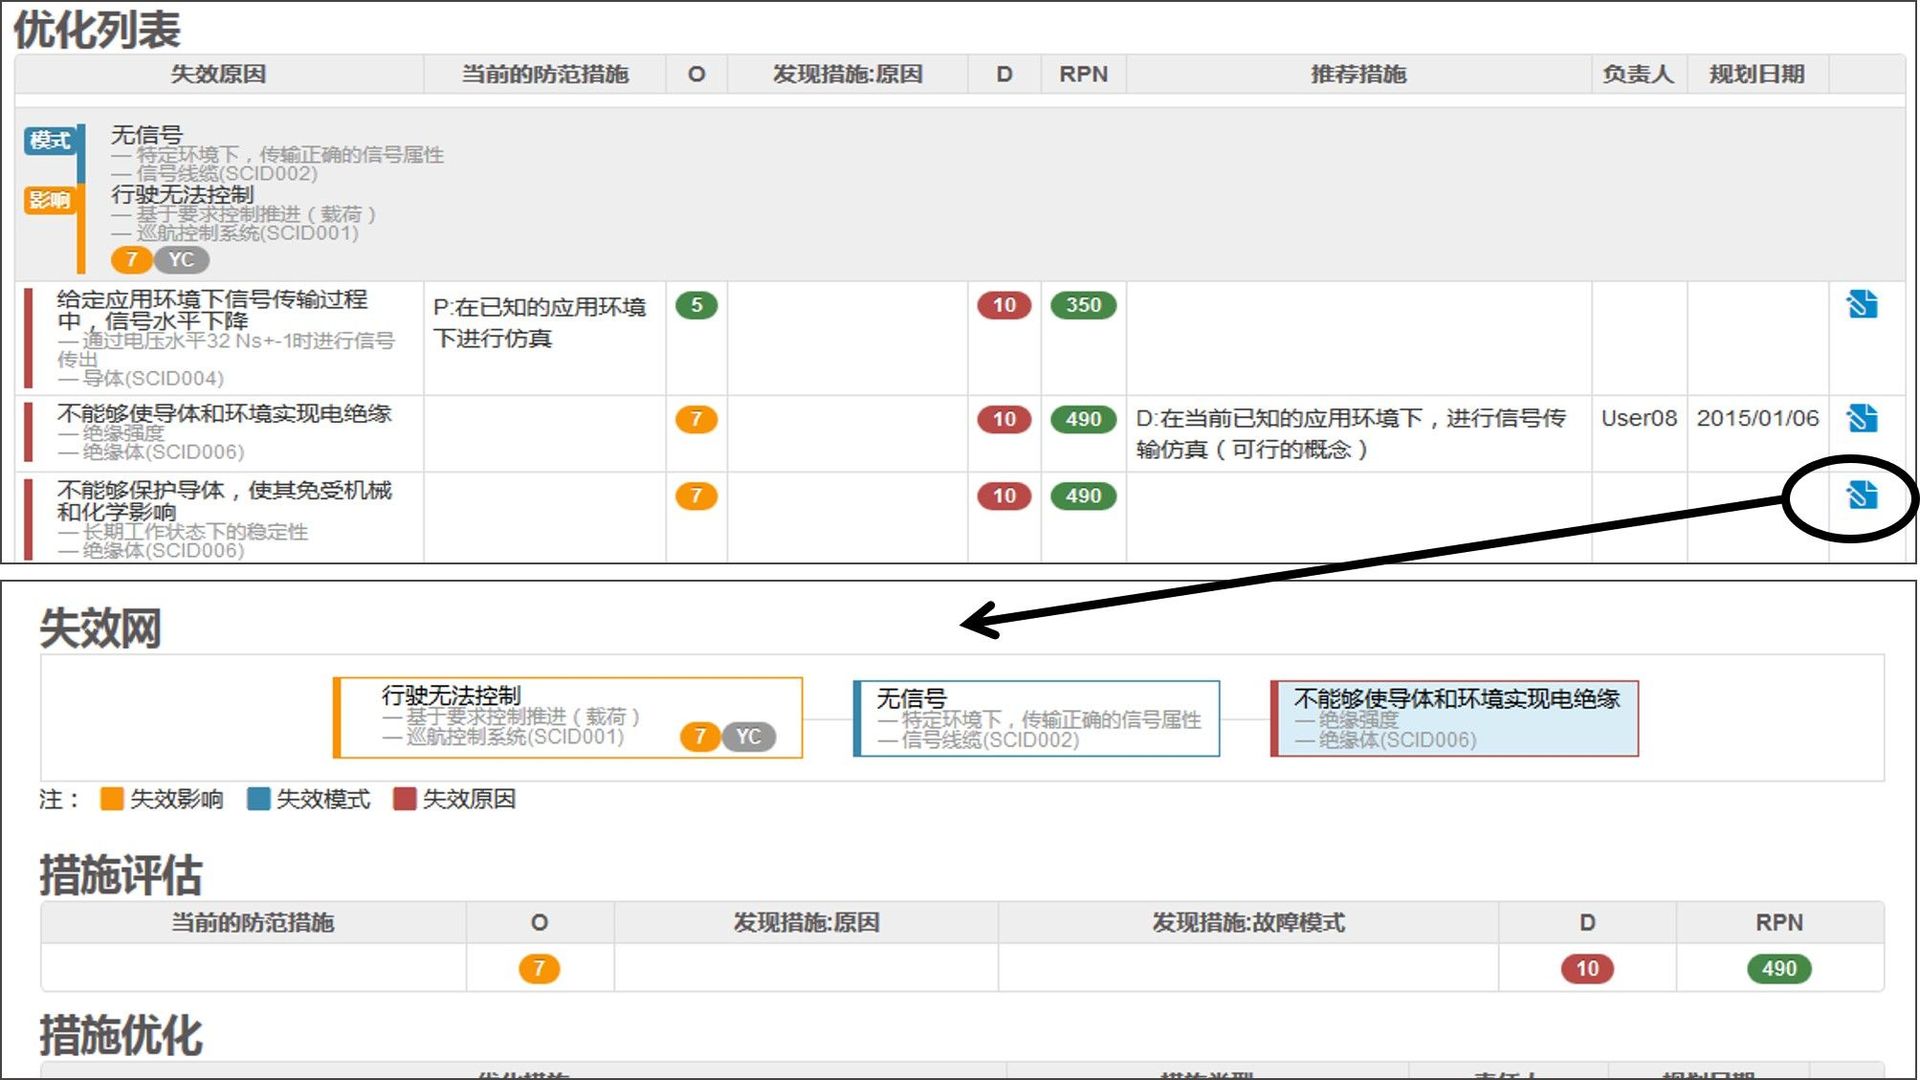This screenshot has height=1080, width=1920.
Task: Click the green O value 5 badge
Action: (x=696, y=305)
